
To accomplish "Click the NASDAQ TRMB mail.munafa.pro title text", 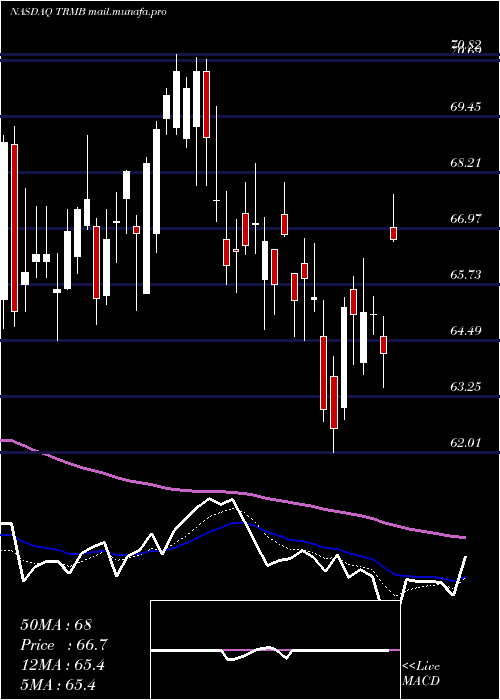I will (88, 12).
